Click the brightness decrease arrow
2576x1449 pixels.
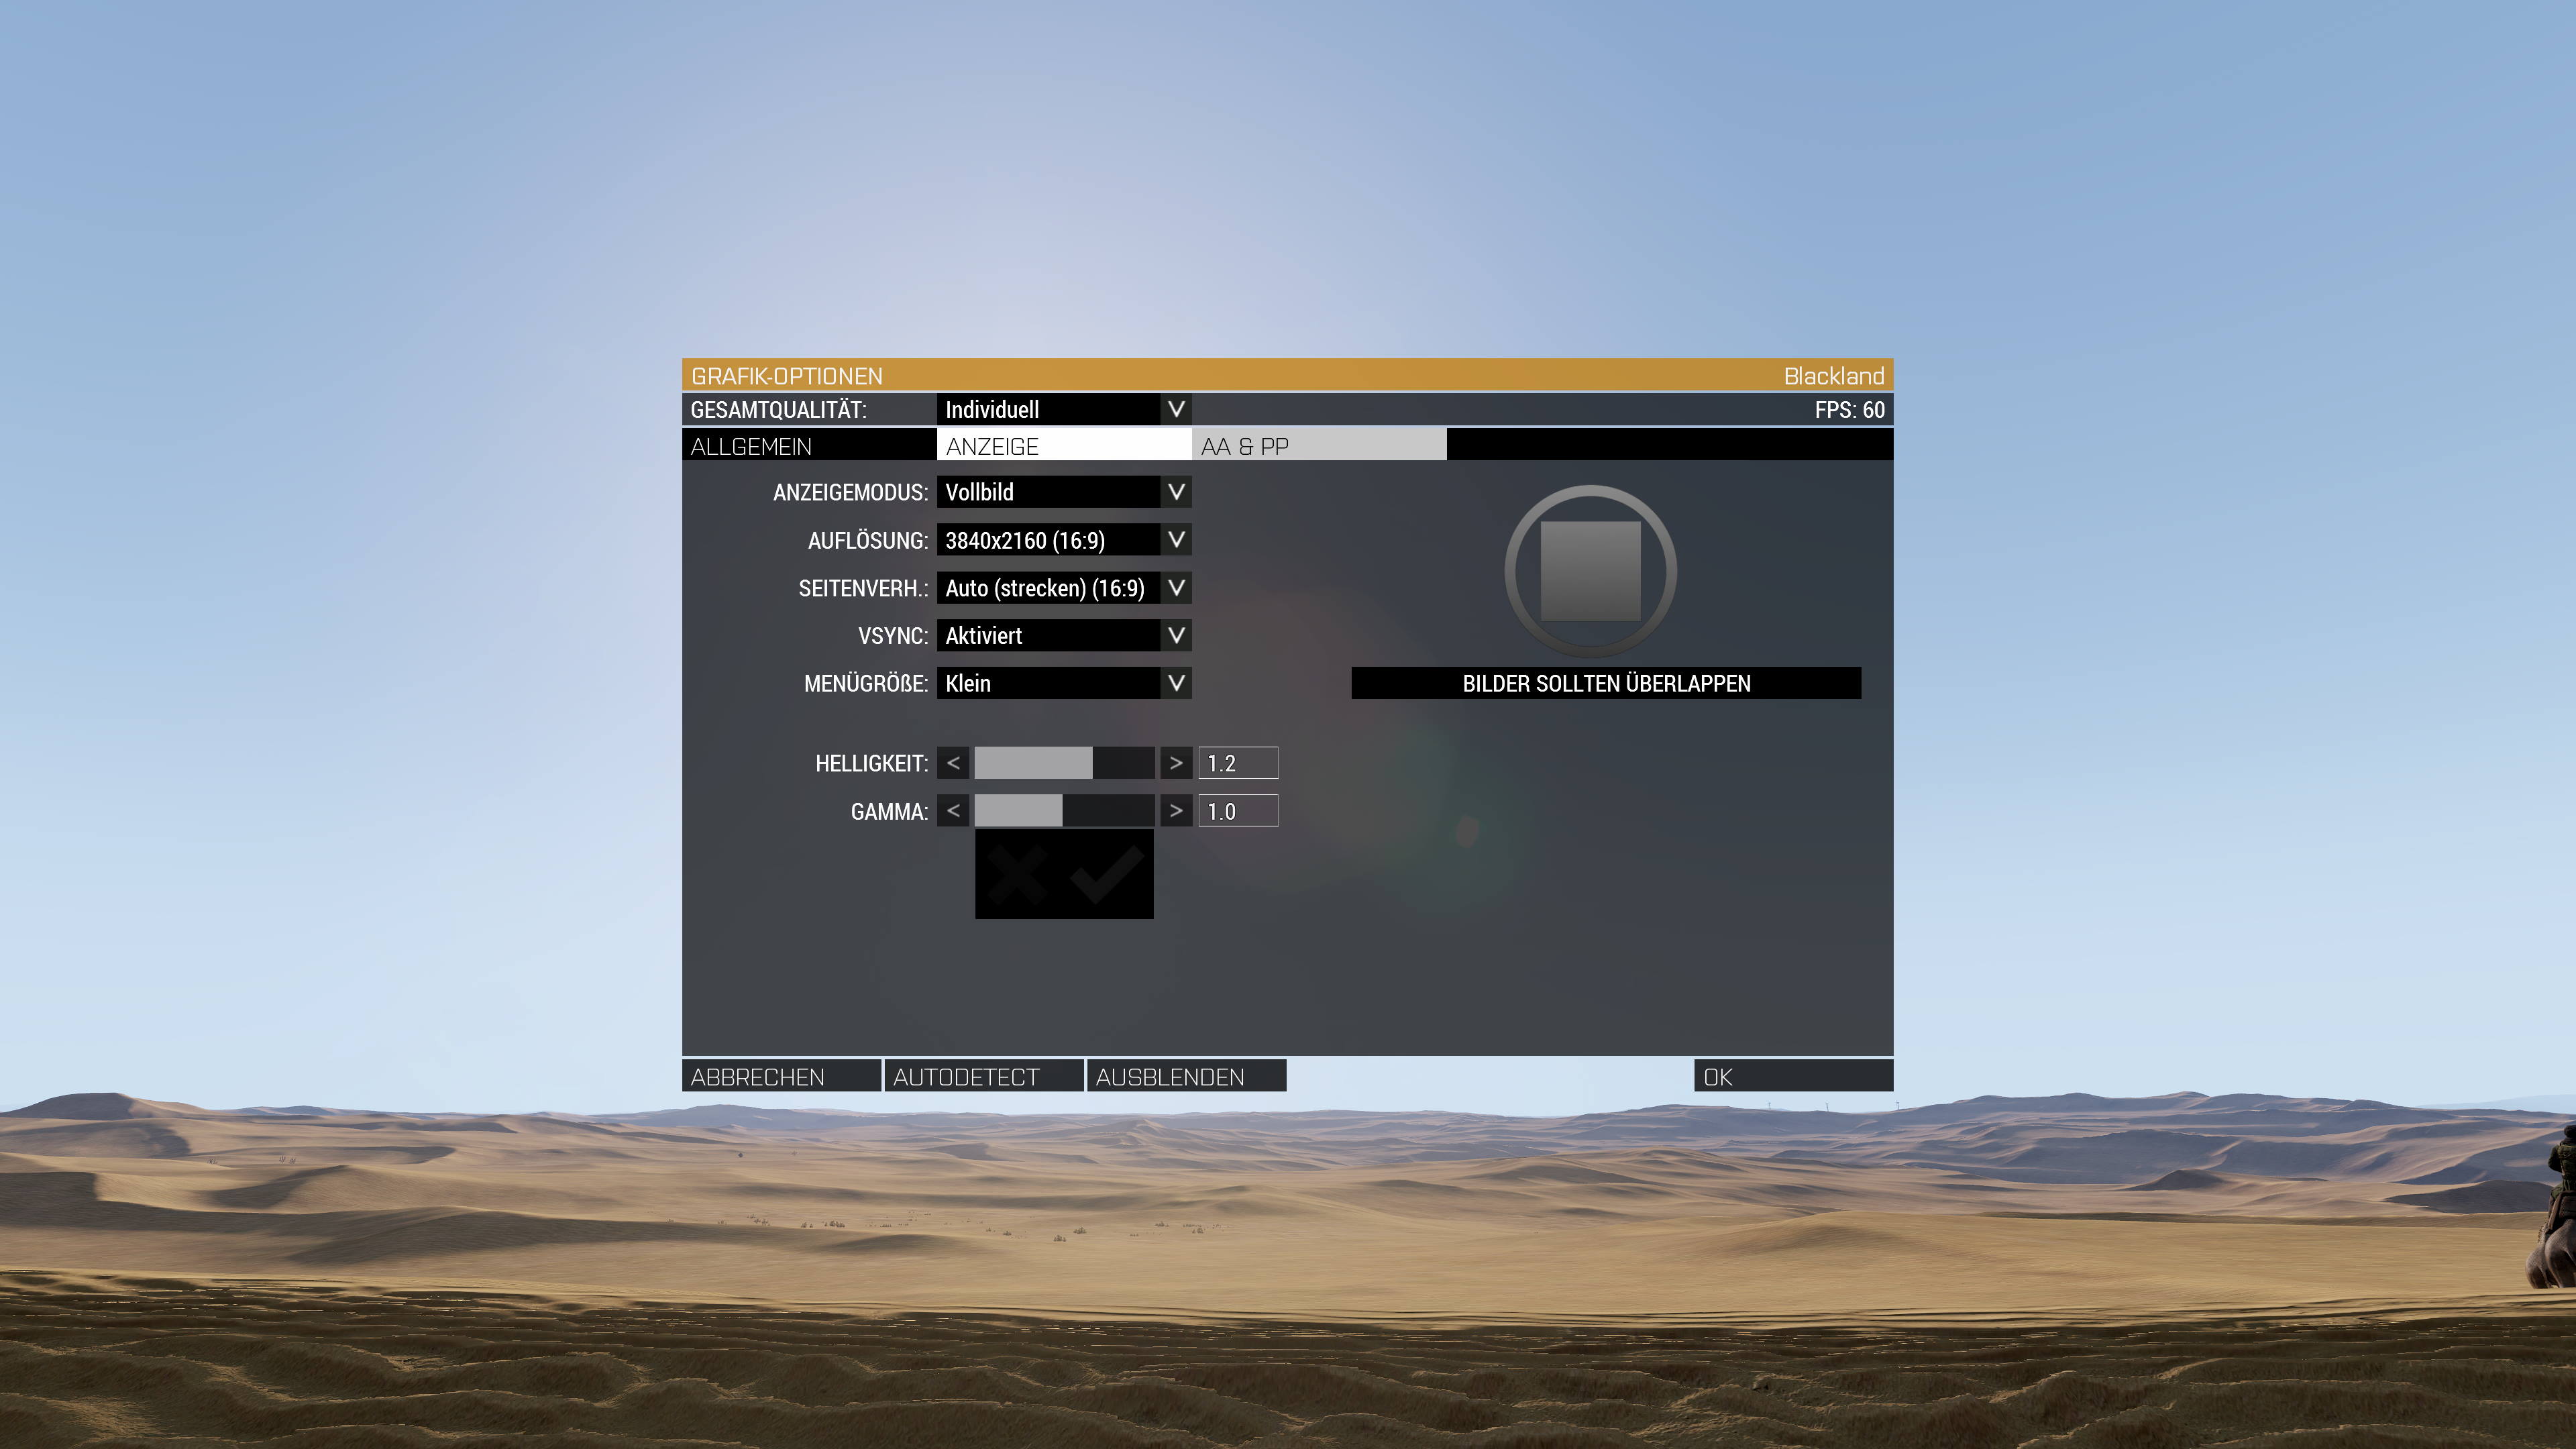(x=953, y=763)
